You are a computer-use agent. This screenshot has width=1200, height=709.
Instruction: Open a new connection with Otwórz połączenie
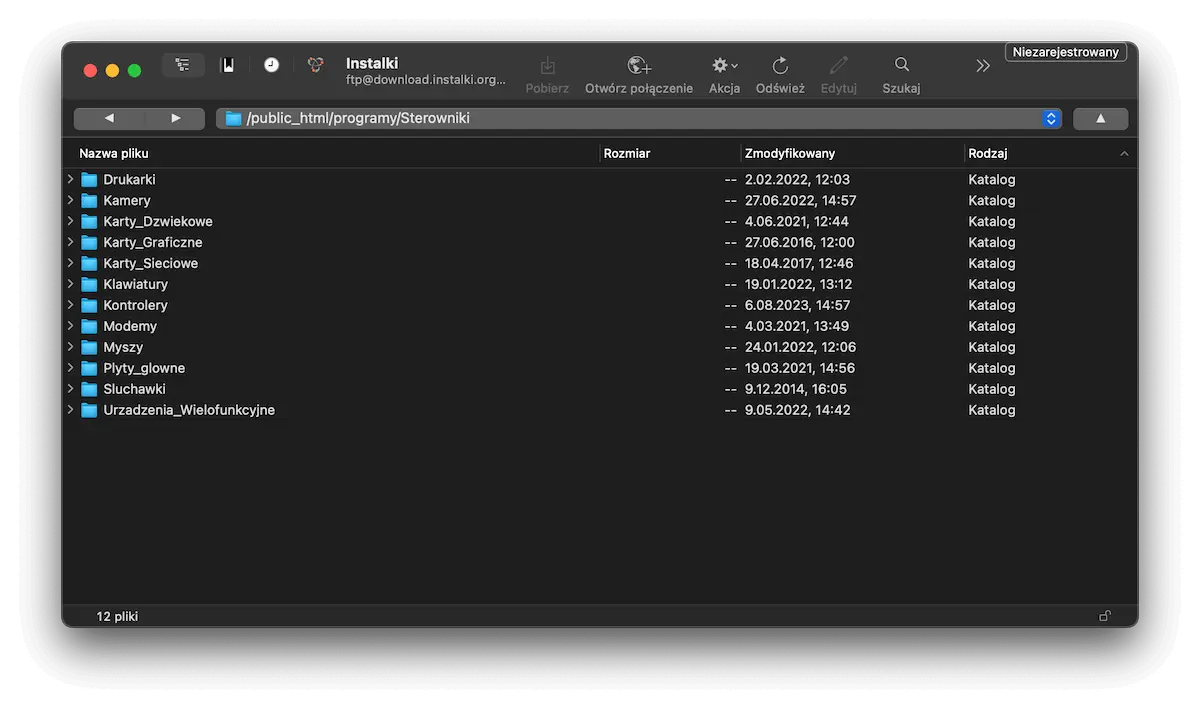coord(638,72)
